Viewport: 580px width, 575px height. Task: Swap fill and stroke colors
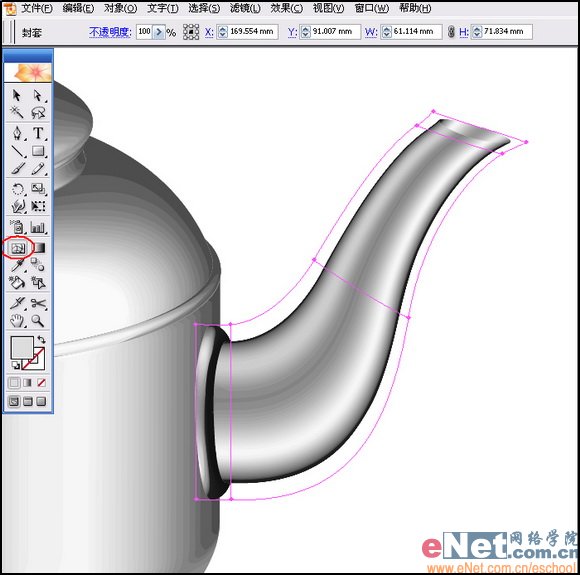click(x=42, y=339)
